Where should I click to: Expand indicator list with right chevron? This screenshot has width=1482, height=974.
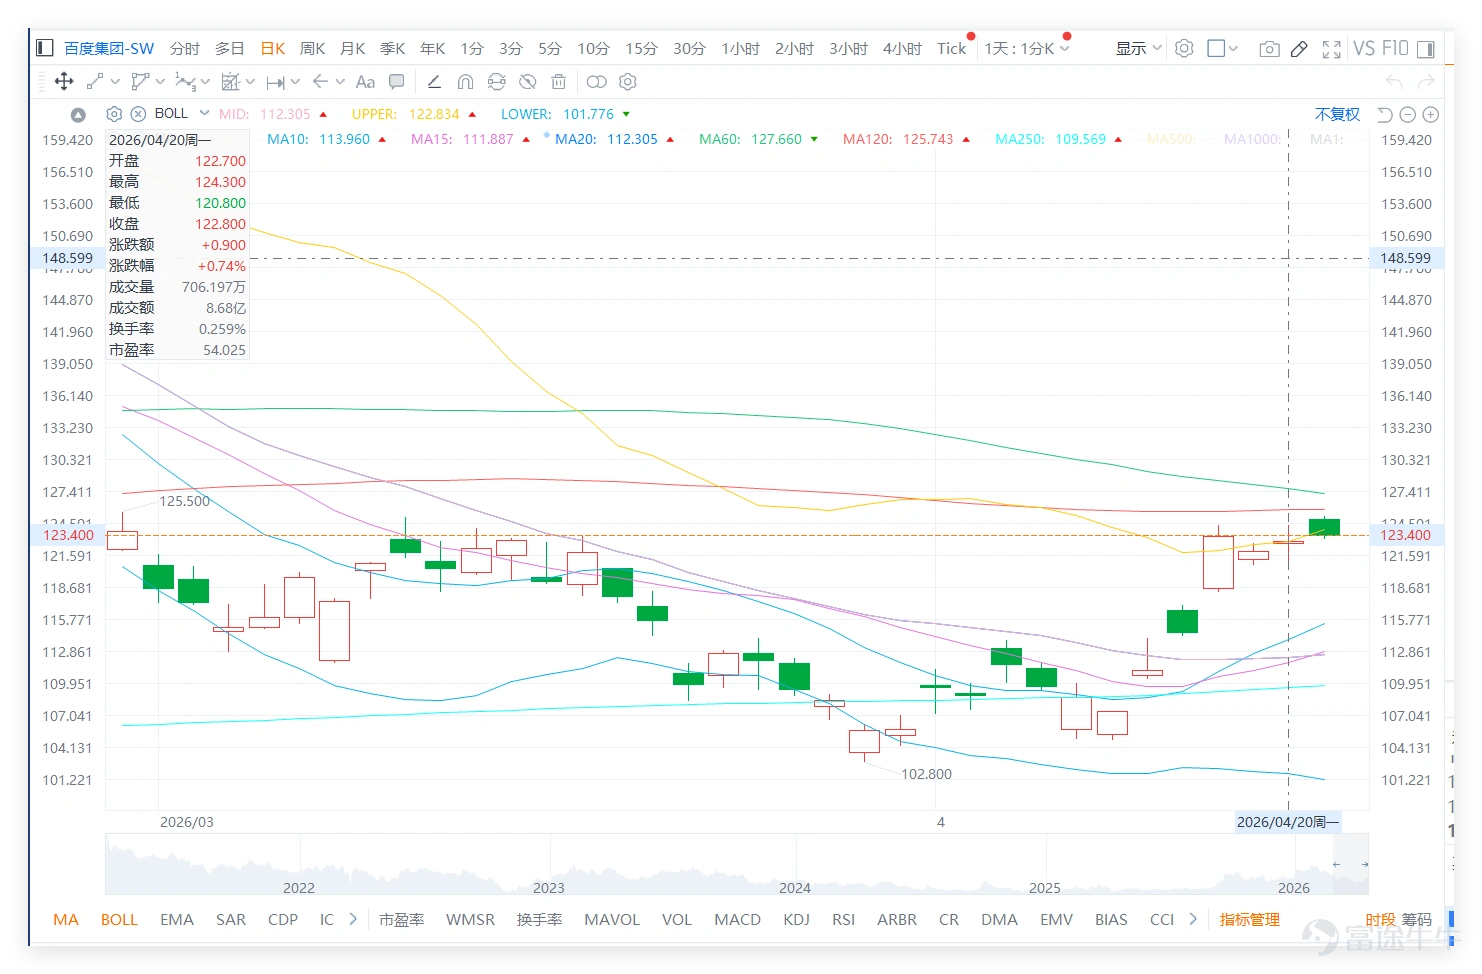[353, 919]
